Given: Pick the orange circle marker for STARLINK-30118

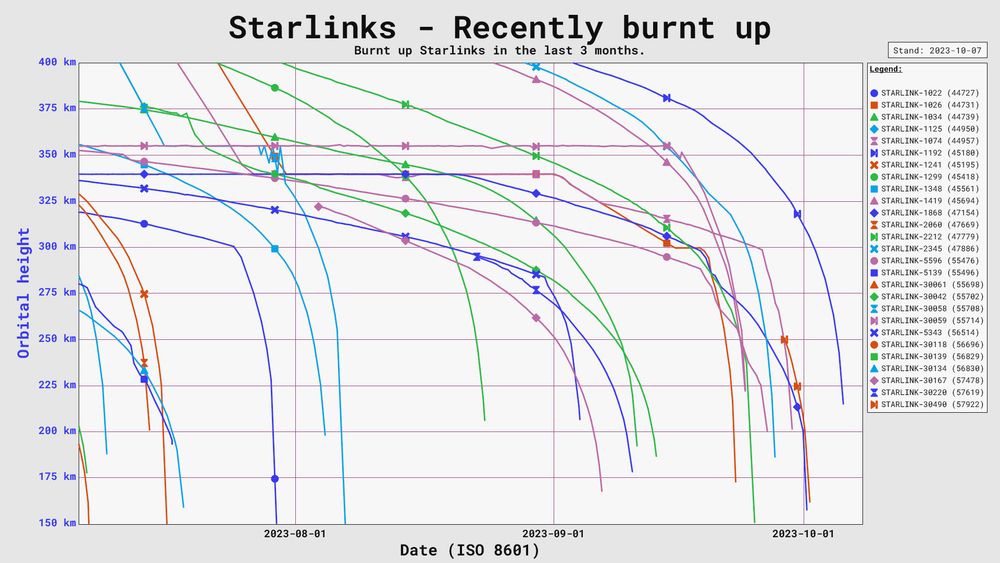Looking at the screenshot, I should click(x=874, y=345).
